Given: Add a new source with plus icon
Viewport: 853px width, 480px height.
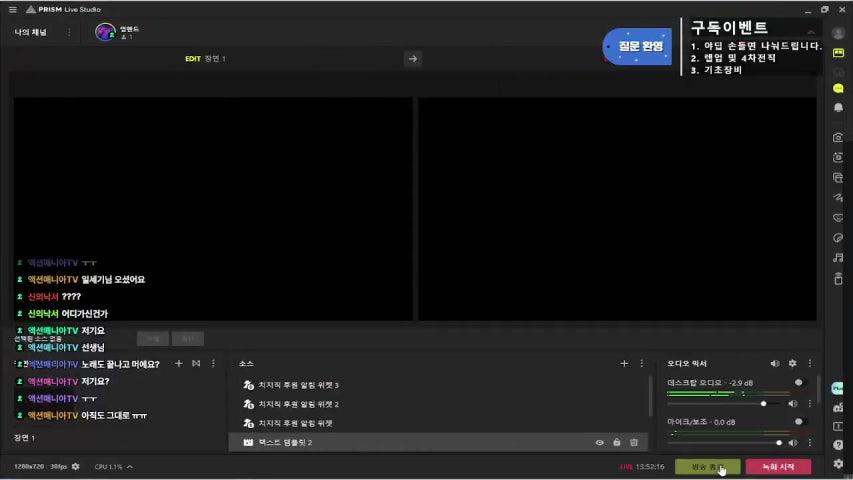Looking at the screenshot, I should click(x=624, y=363).
